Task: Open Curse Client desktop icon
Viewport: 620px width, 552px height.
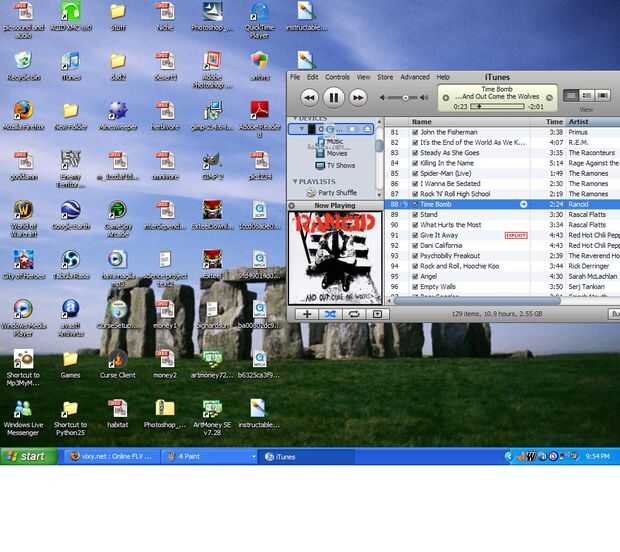Action: (118, 364)
